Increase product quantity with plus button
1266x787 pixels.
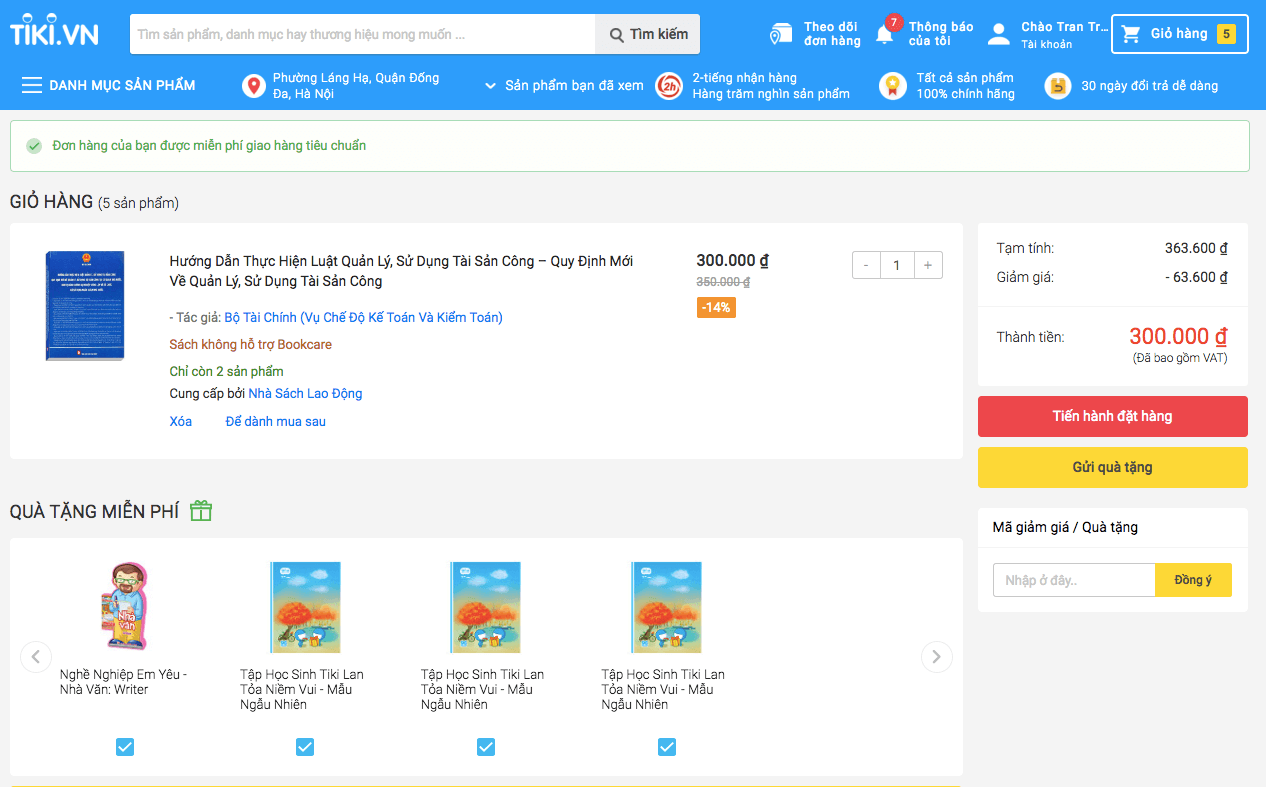pos(927,265)
